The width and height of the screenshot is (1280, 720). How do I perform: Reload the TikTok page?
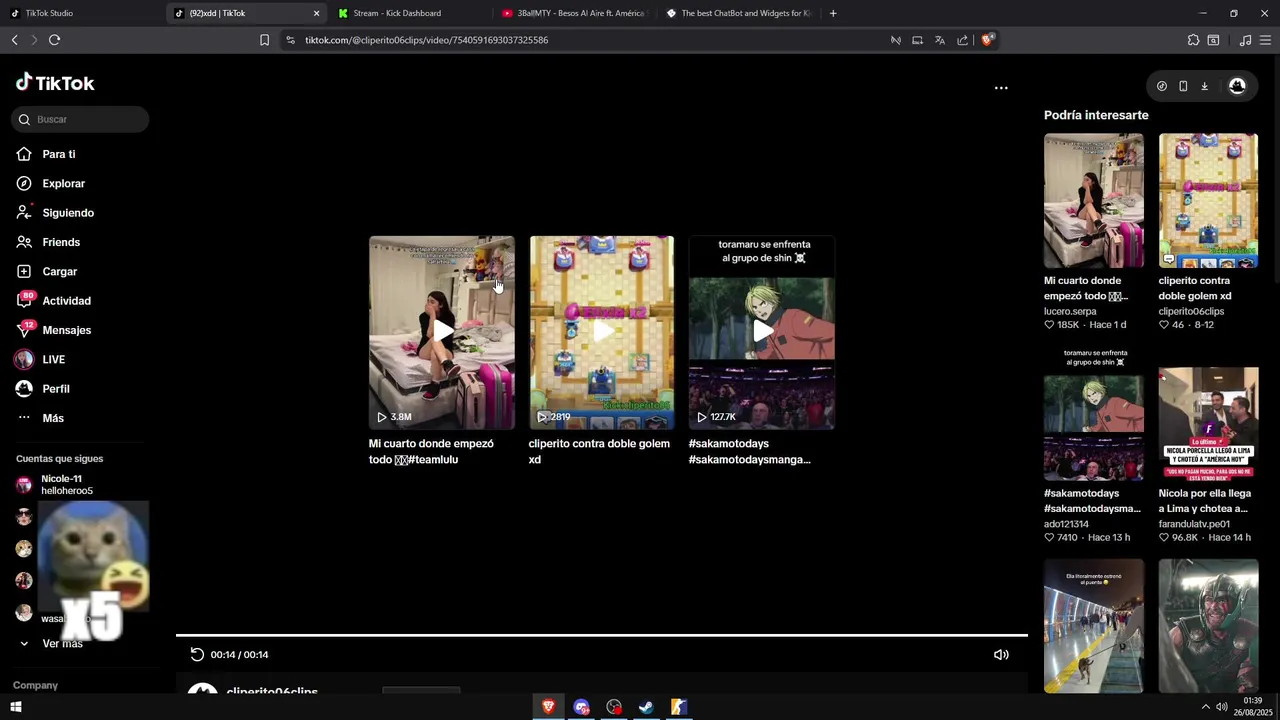click(x=54, y=40)
